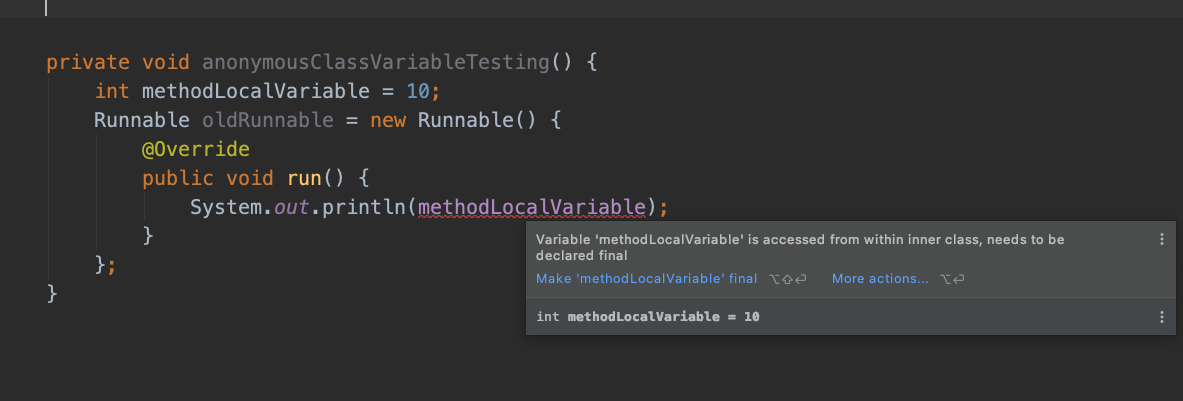Place the caret in the anonymousClassVariableTesting method name
This screenshot has height=401, width=1183.
click(376, 63)
